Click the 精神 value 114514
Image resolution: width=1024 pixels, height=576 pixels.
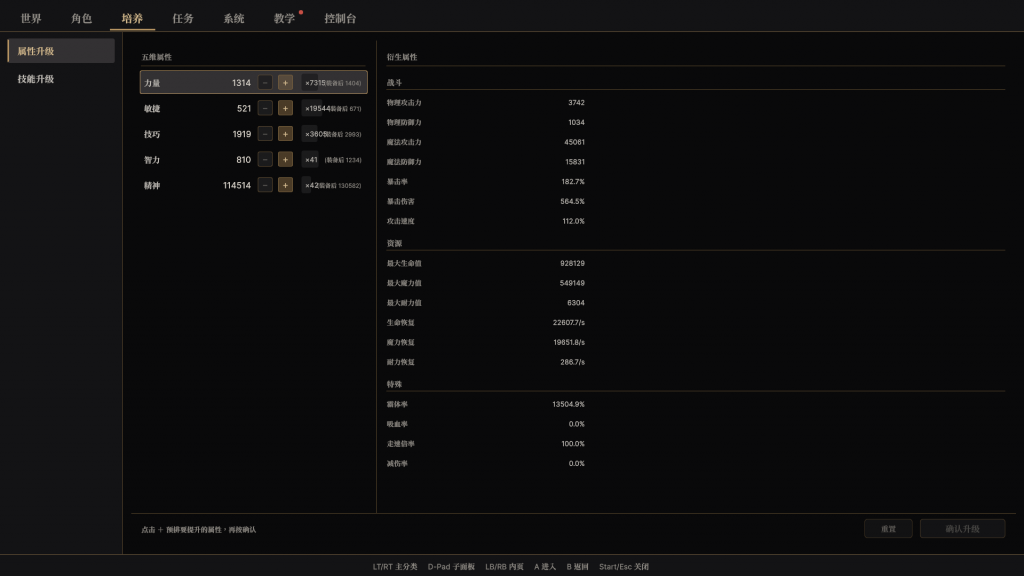click(x=236, y=185)
